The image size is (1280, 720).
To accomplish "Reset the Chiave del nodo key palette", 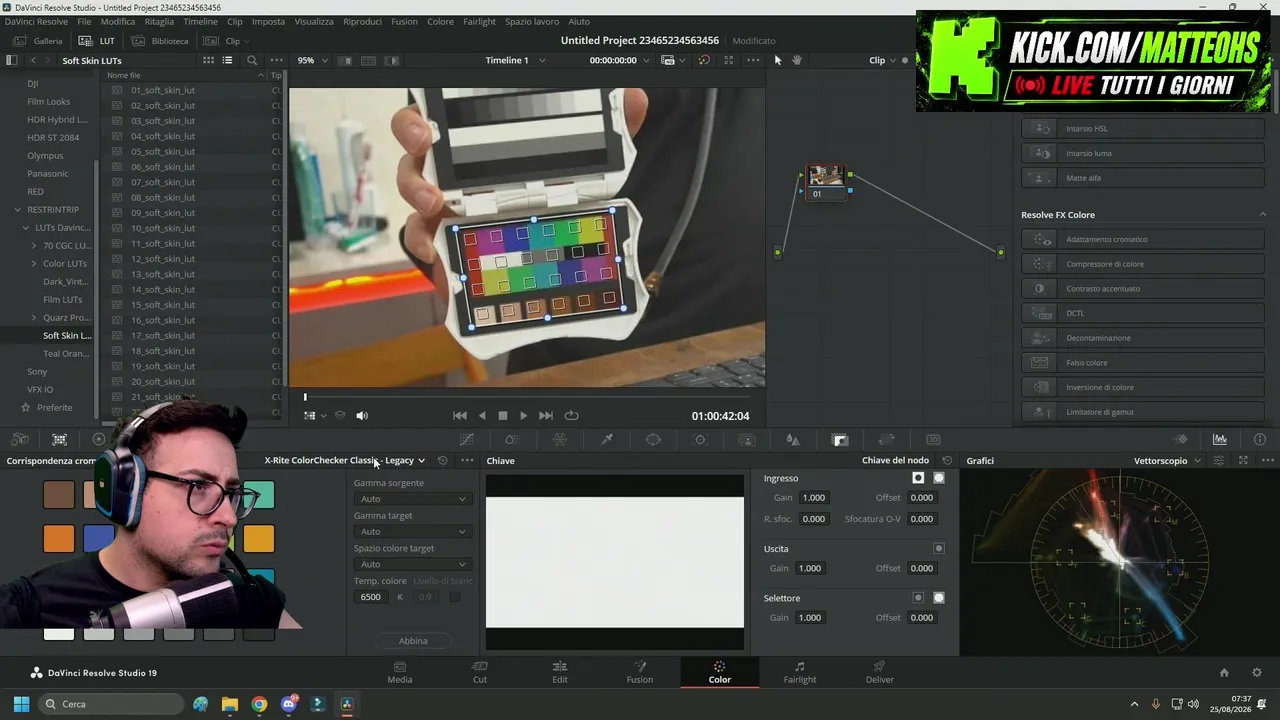I will pyautogui.click(x=947, y=461).
